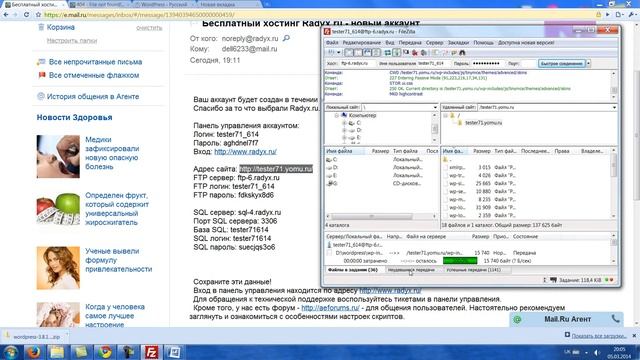Screen dimensions: 640x360
Task: Open Chrome from the taskbar
Action: tap(104, 351)
